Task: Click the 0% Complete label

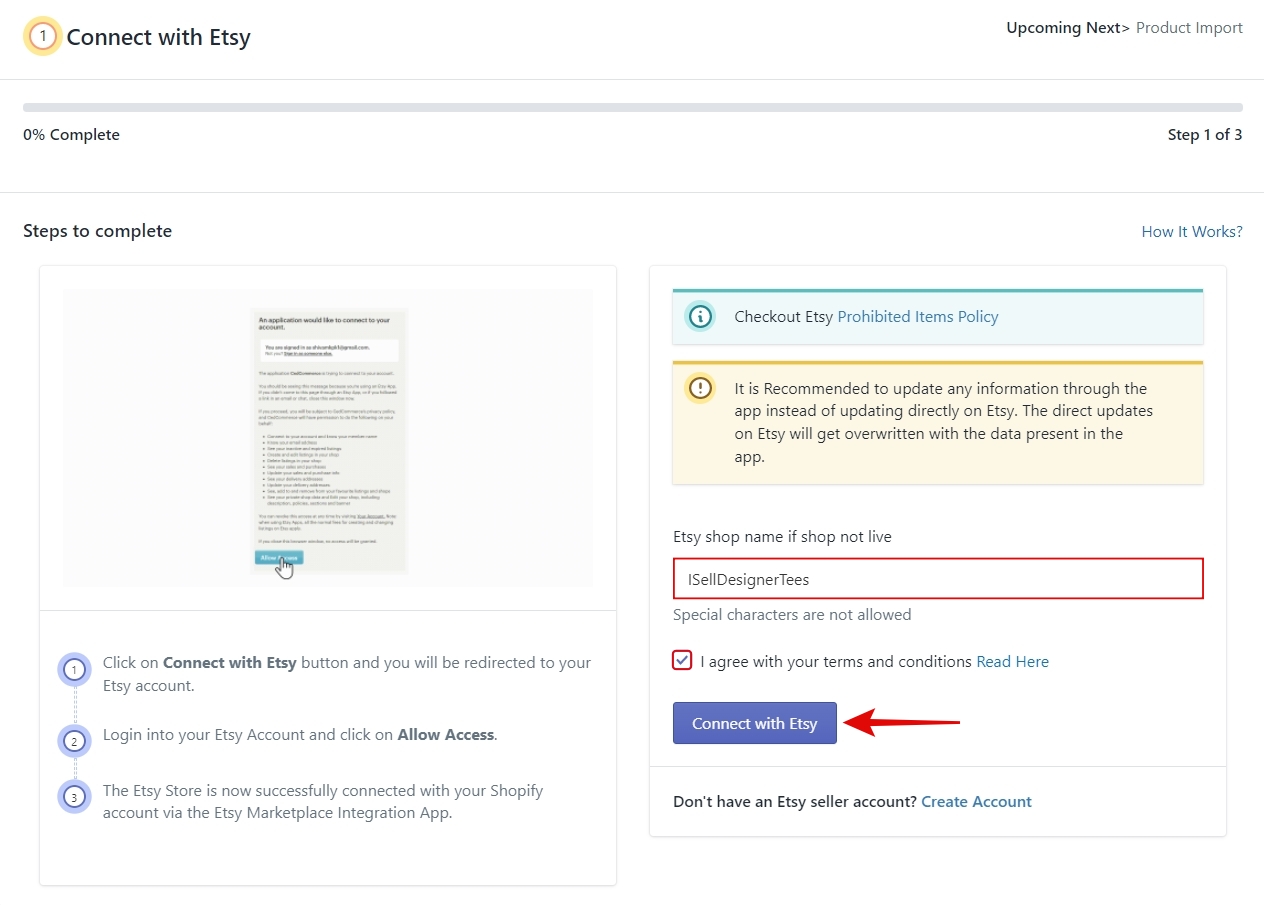Action: [x=71, y=135]
